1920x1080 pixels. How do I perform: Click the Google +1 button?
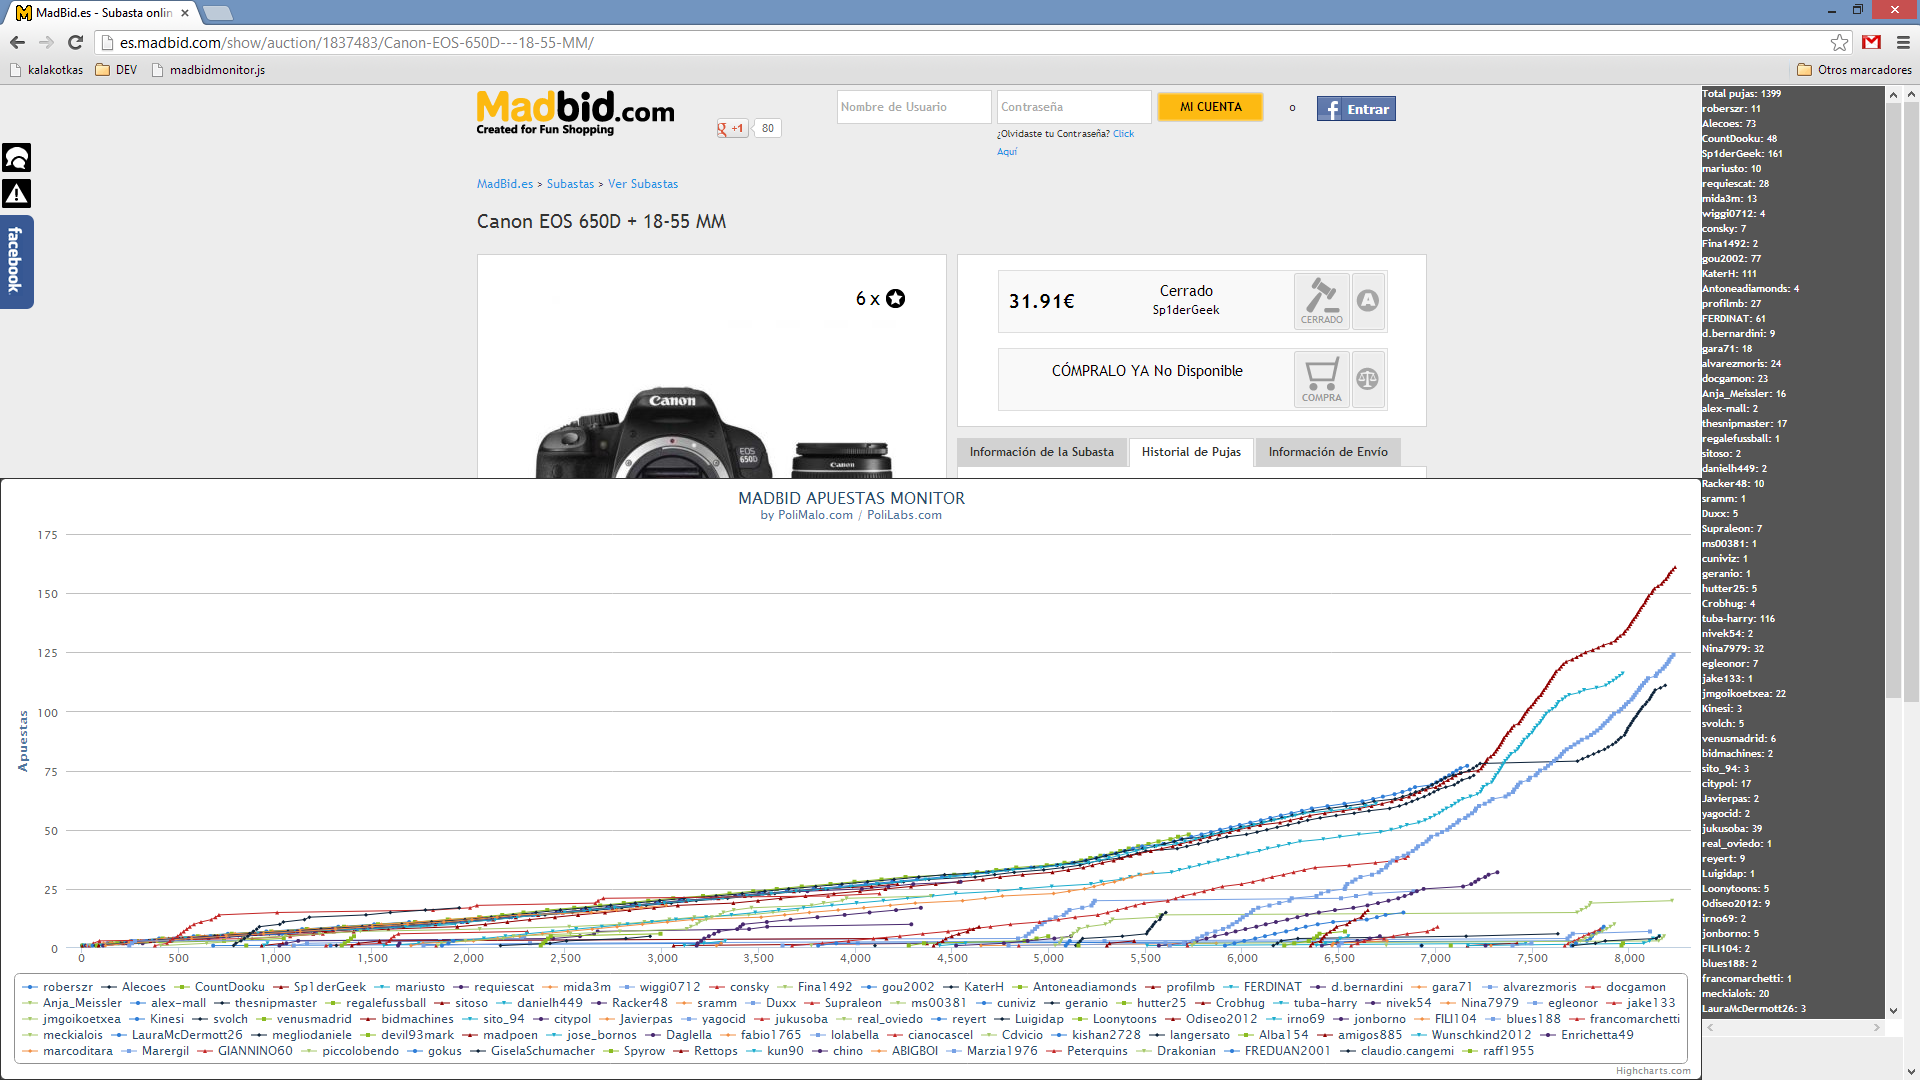pyautogui.click(x=732, y=128)
